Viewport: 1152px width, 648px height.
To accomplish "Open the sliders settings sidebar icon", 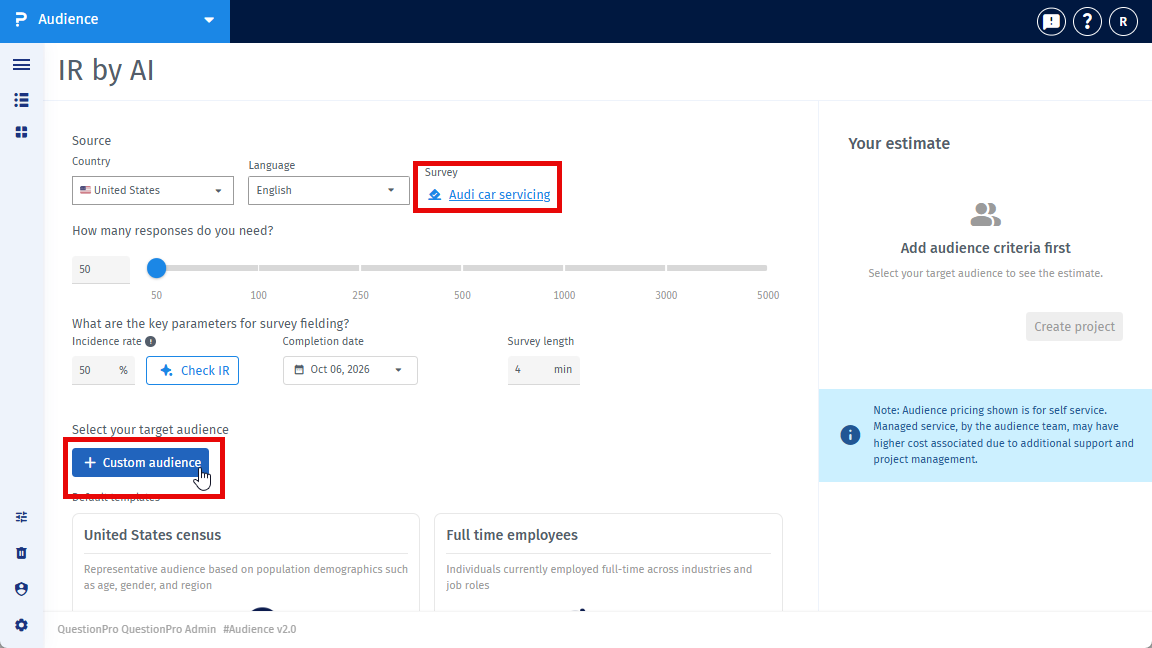I will click(x=21, y=517).
